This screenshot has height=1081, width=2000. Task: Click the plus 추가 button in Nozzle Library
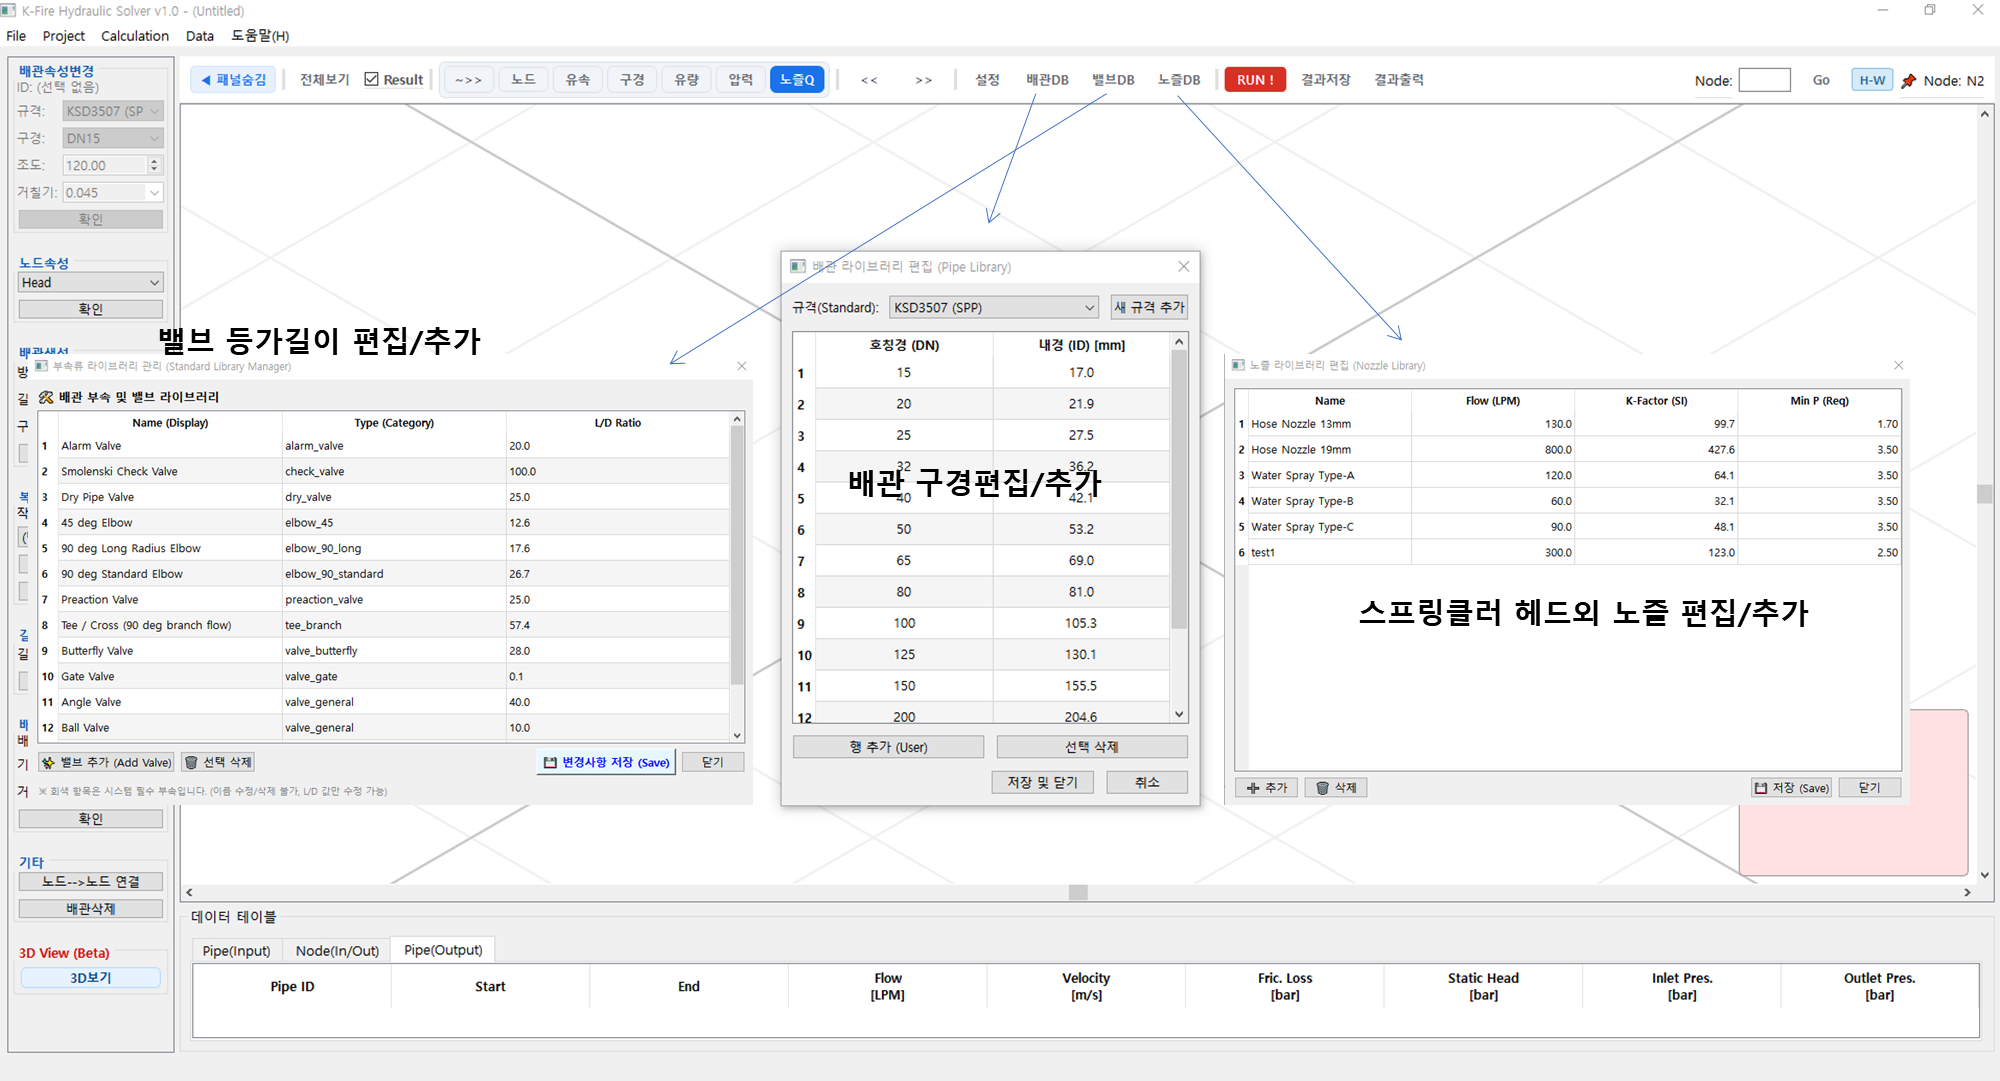coord(1266,788)
